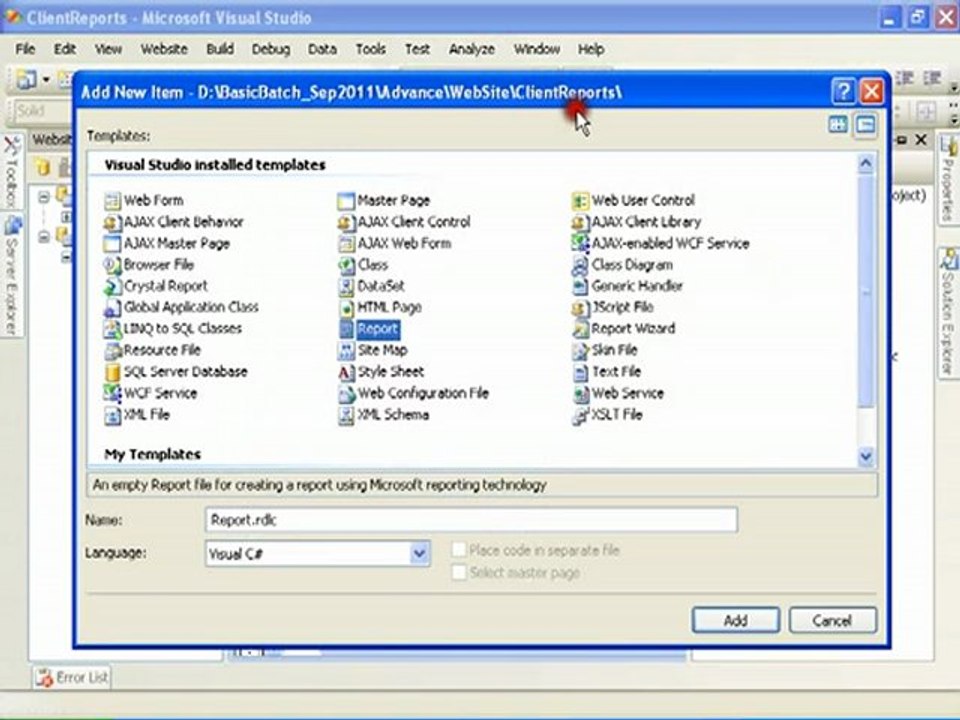Choose the Web Configuration File icon
Screen dimensions: 960x720
click(346, 393)
